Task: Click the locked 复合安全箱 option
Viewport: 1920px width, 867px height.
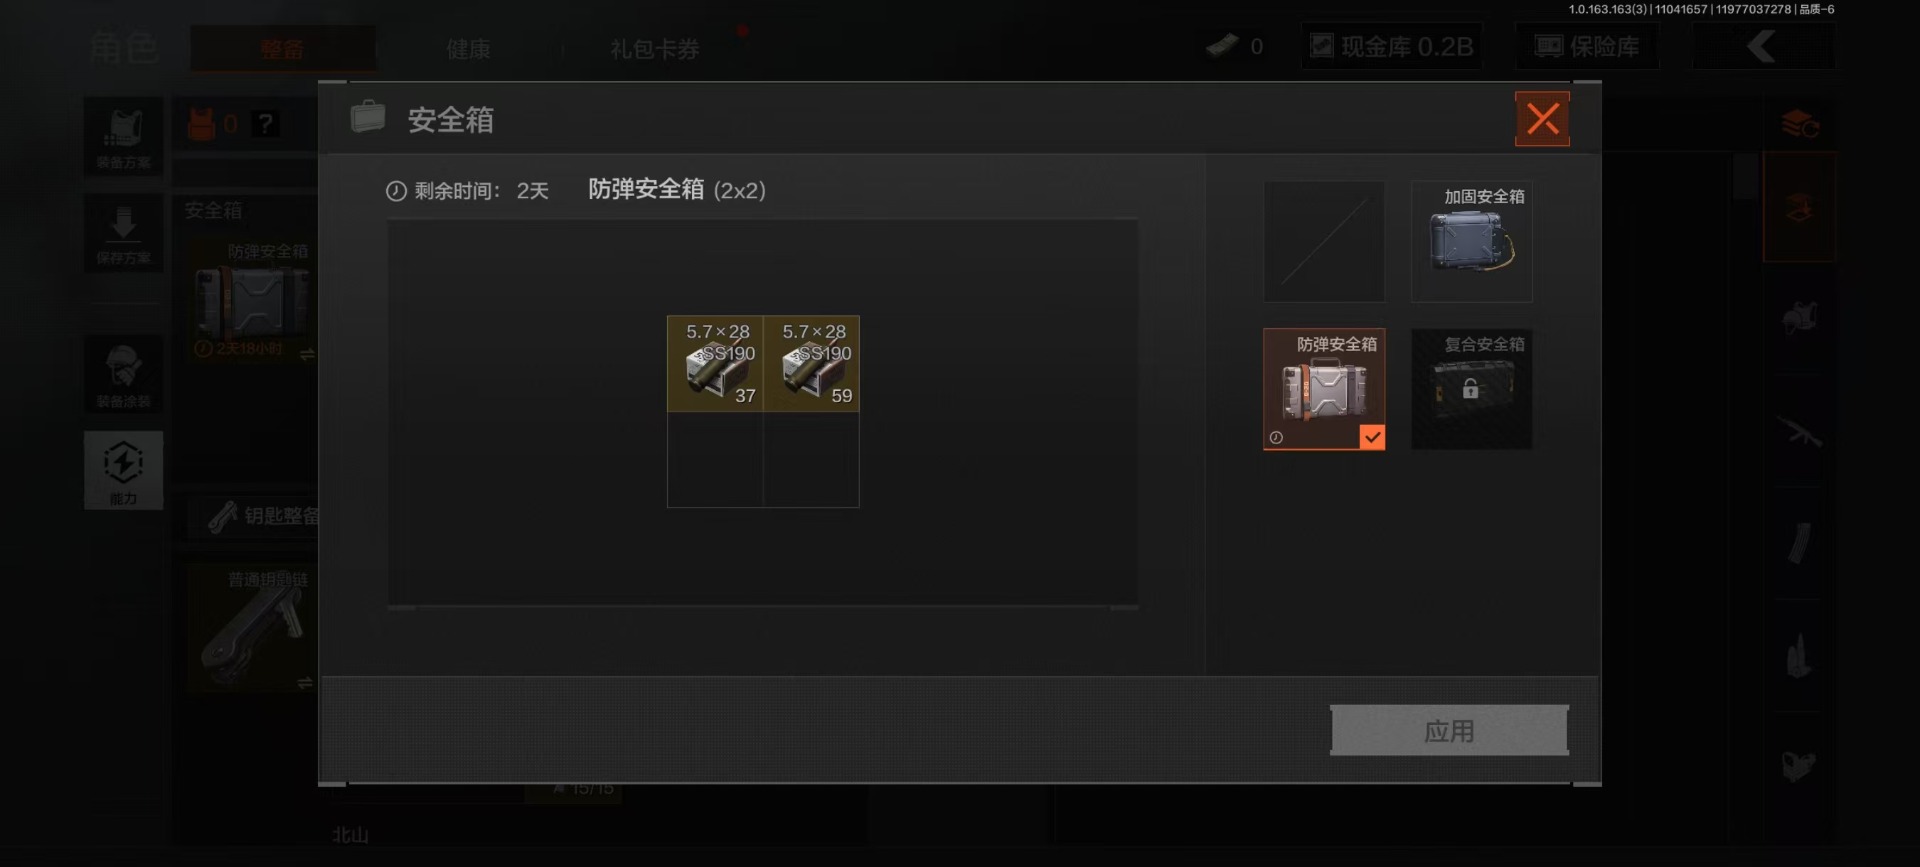Action: 1471,389
